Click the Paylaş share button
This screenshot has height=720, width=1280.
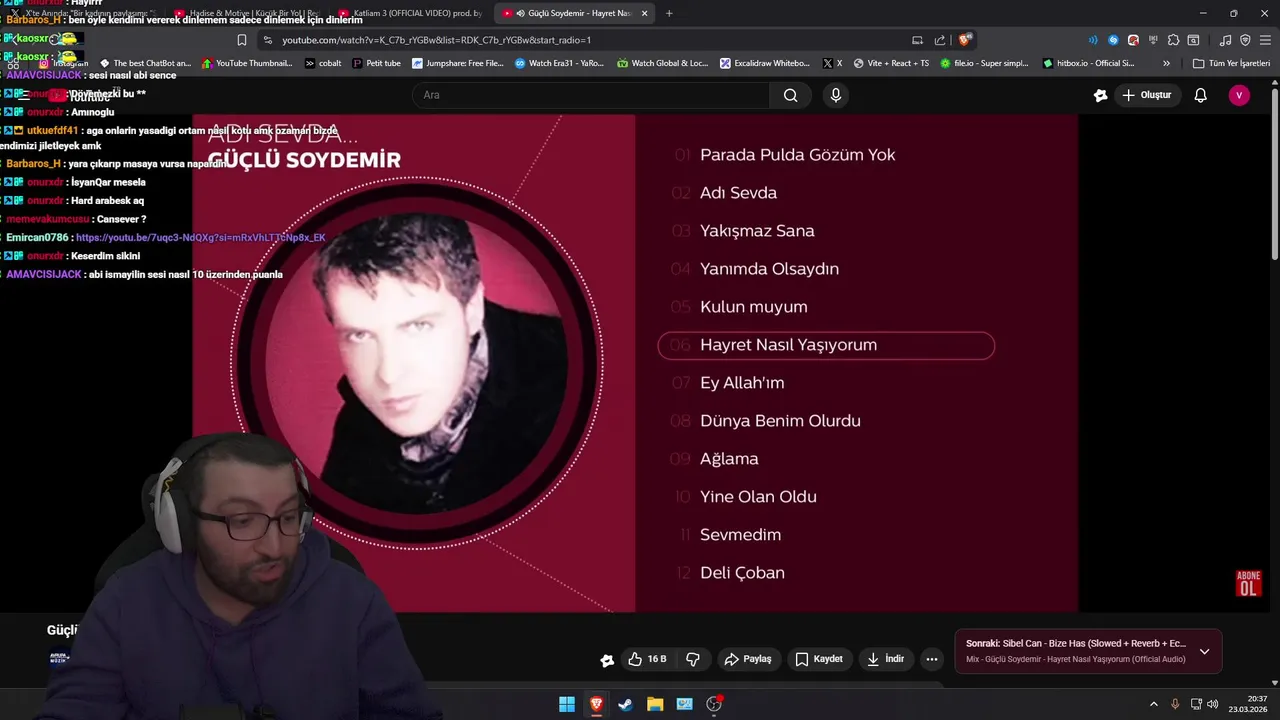748,659
